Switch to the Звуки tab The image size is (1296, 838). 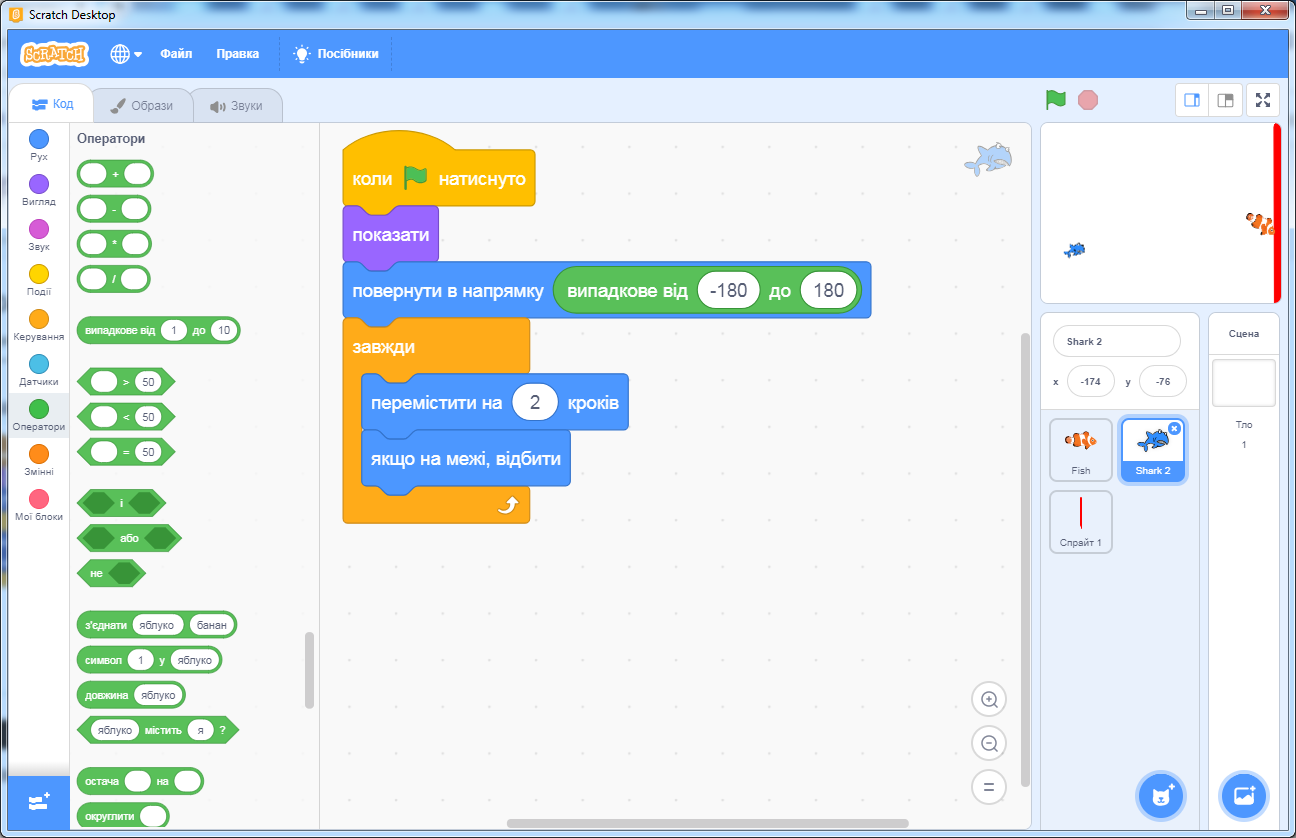(236, 105)
